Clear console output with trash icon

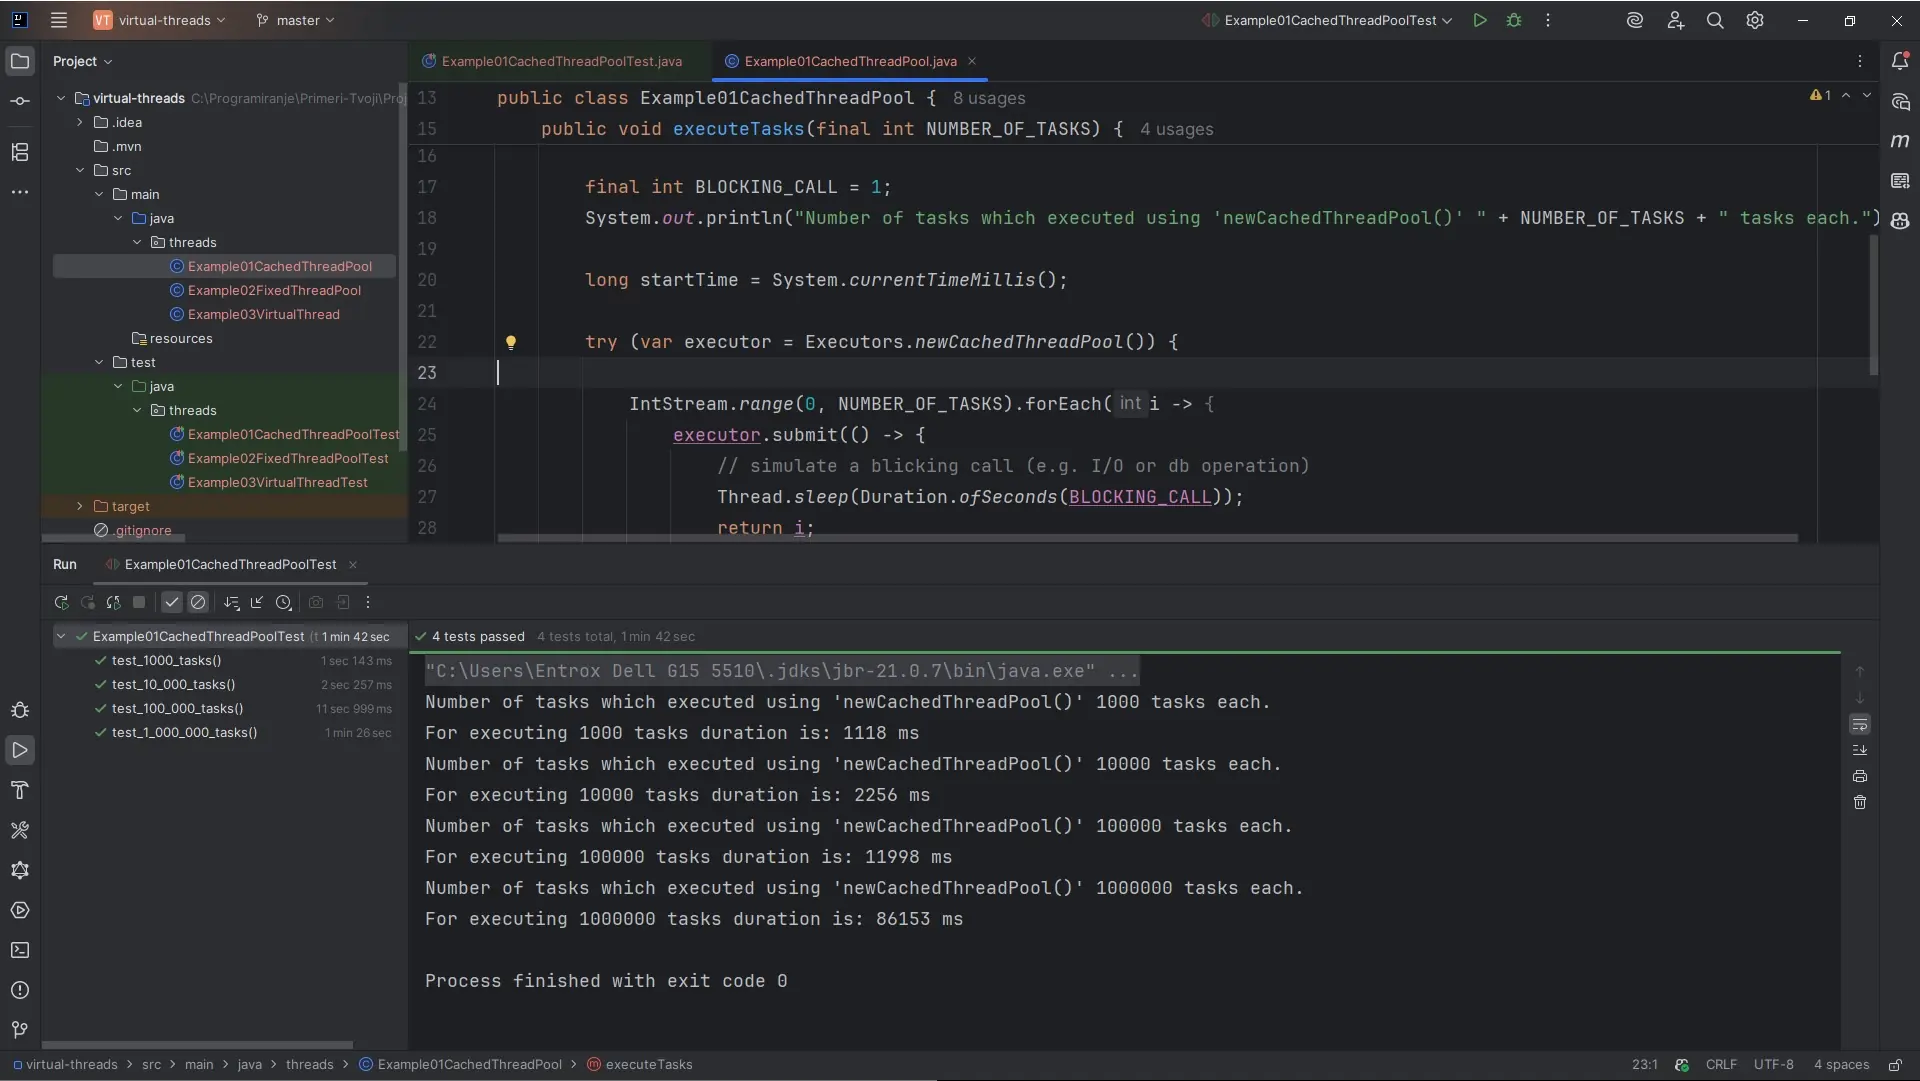1860,803
